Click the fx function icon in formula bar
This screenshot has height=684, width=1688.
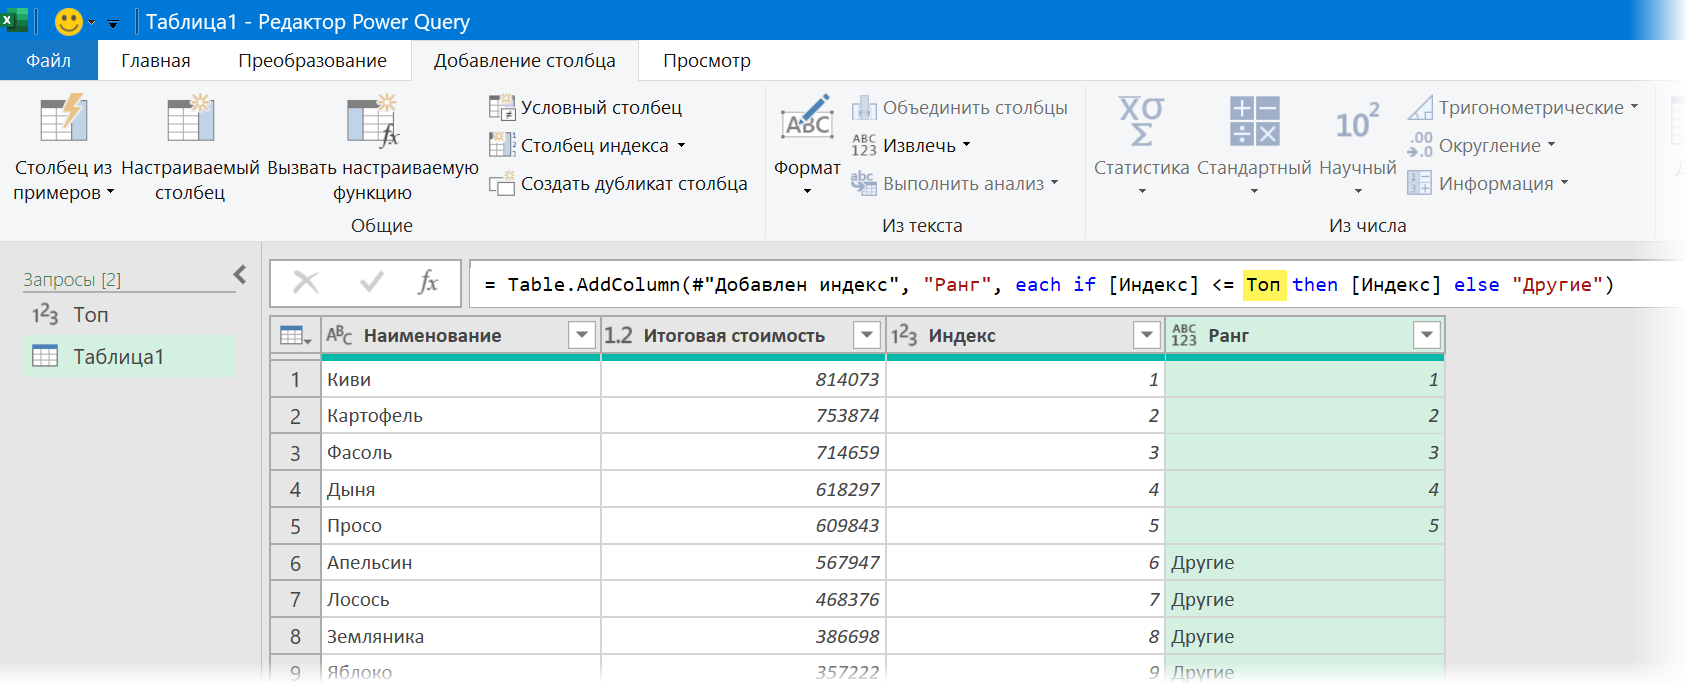(x=428, y=283)
